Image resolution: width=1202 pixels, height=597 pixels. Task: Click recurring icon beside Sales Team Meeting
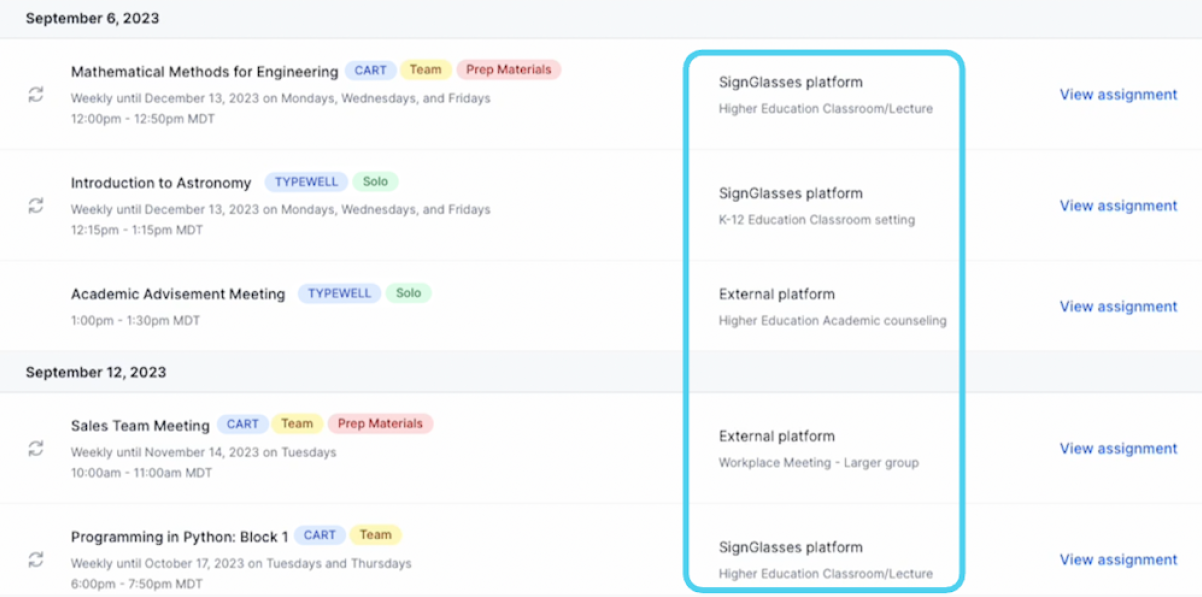36,448
